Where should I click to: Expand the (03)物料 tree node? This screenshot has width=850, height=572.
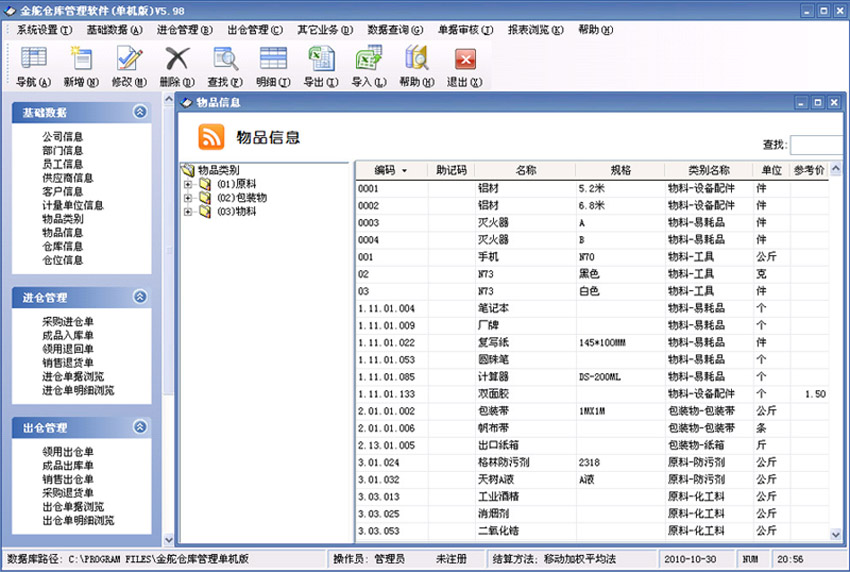point(188,211)
